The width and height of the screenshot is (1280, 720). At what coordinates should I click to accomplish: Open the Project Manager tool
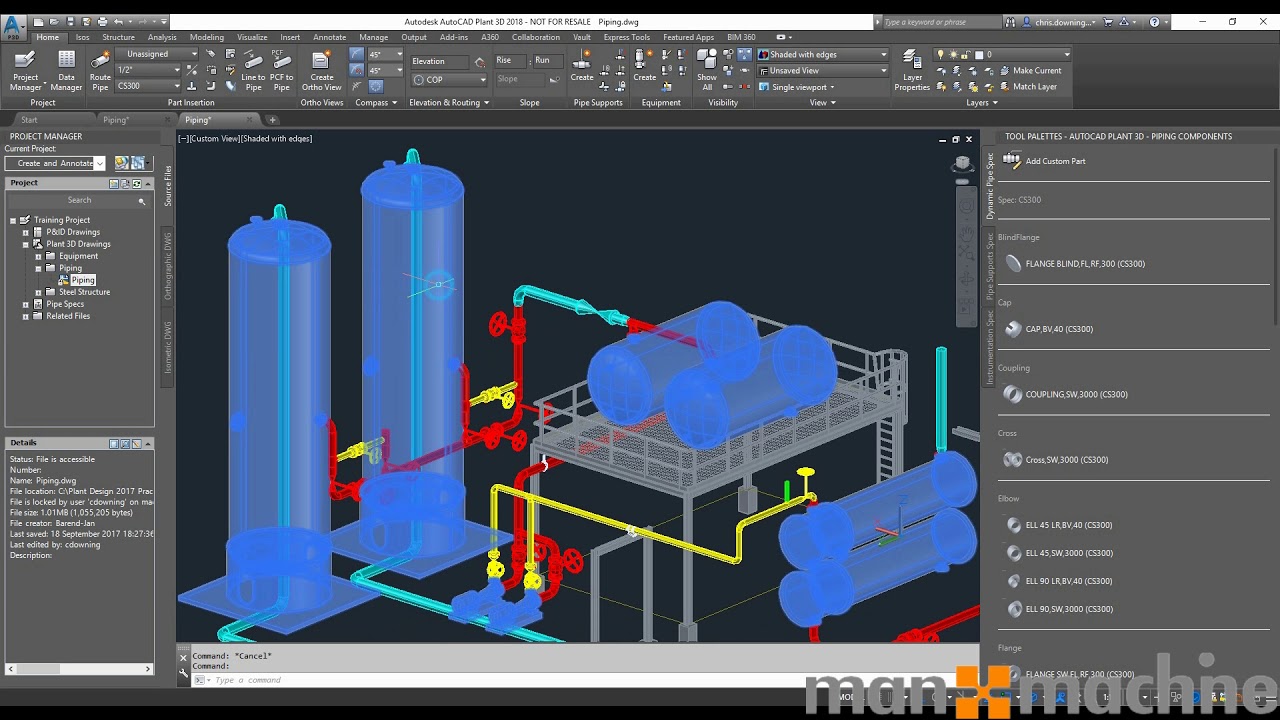[26, 70]
